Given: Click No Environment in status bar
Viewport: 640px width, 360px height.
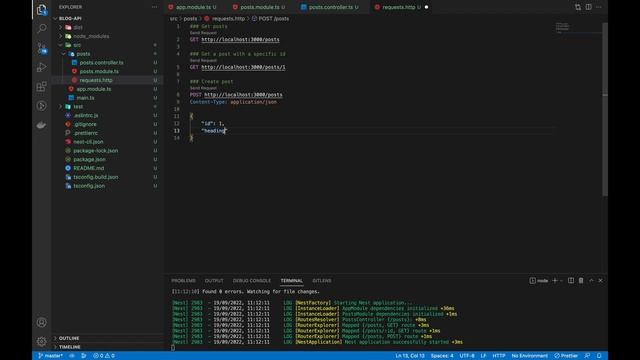Looking at the screenshot, I should tap(529, 356).
